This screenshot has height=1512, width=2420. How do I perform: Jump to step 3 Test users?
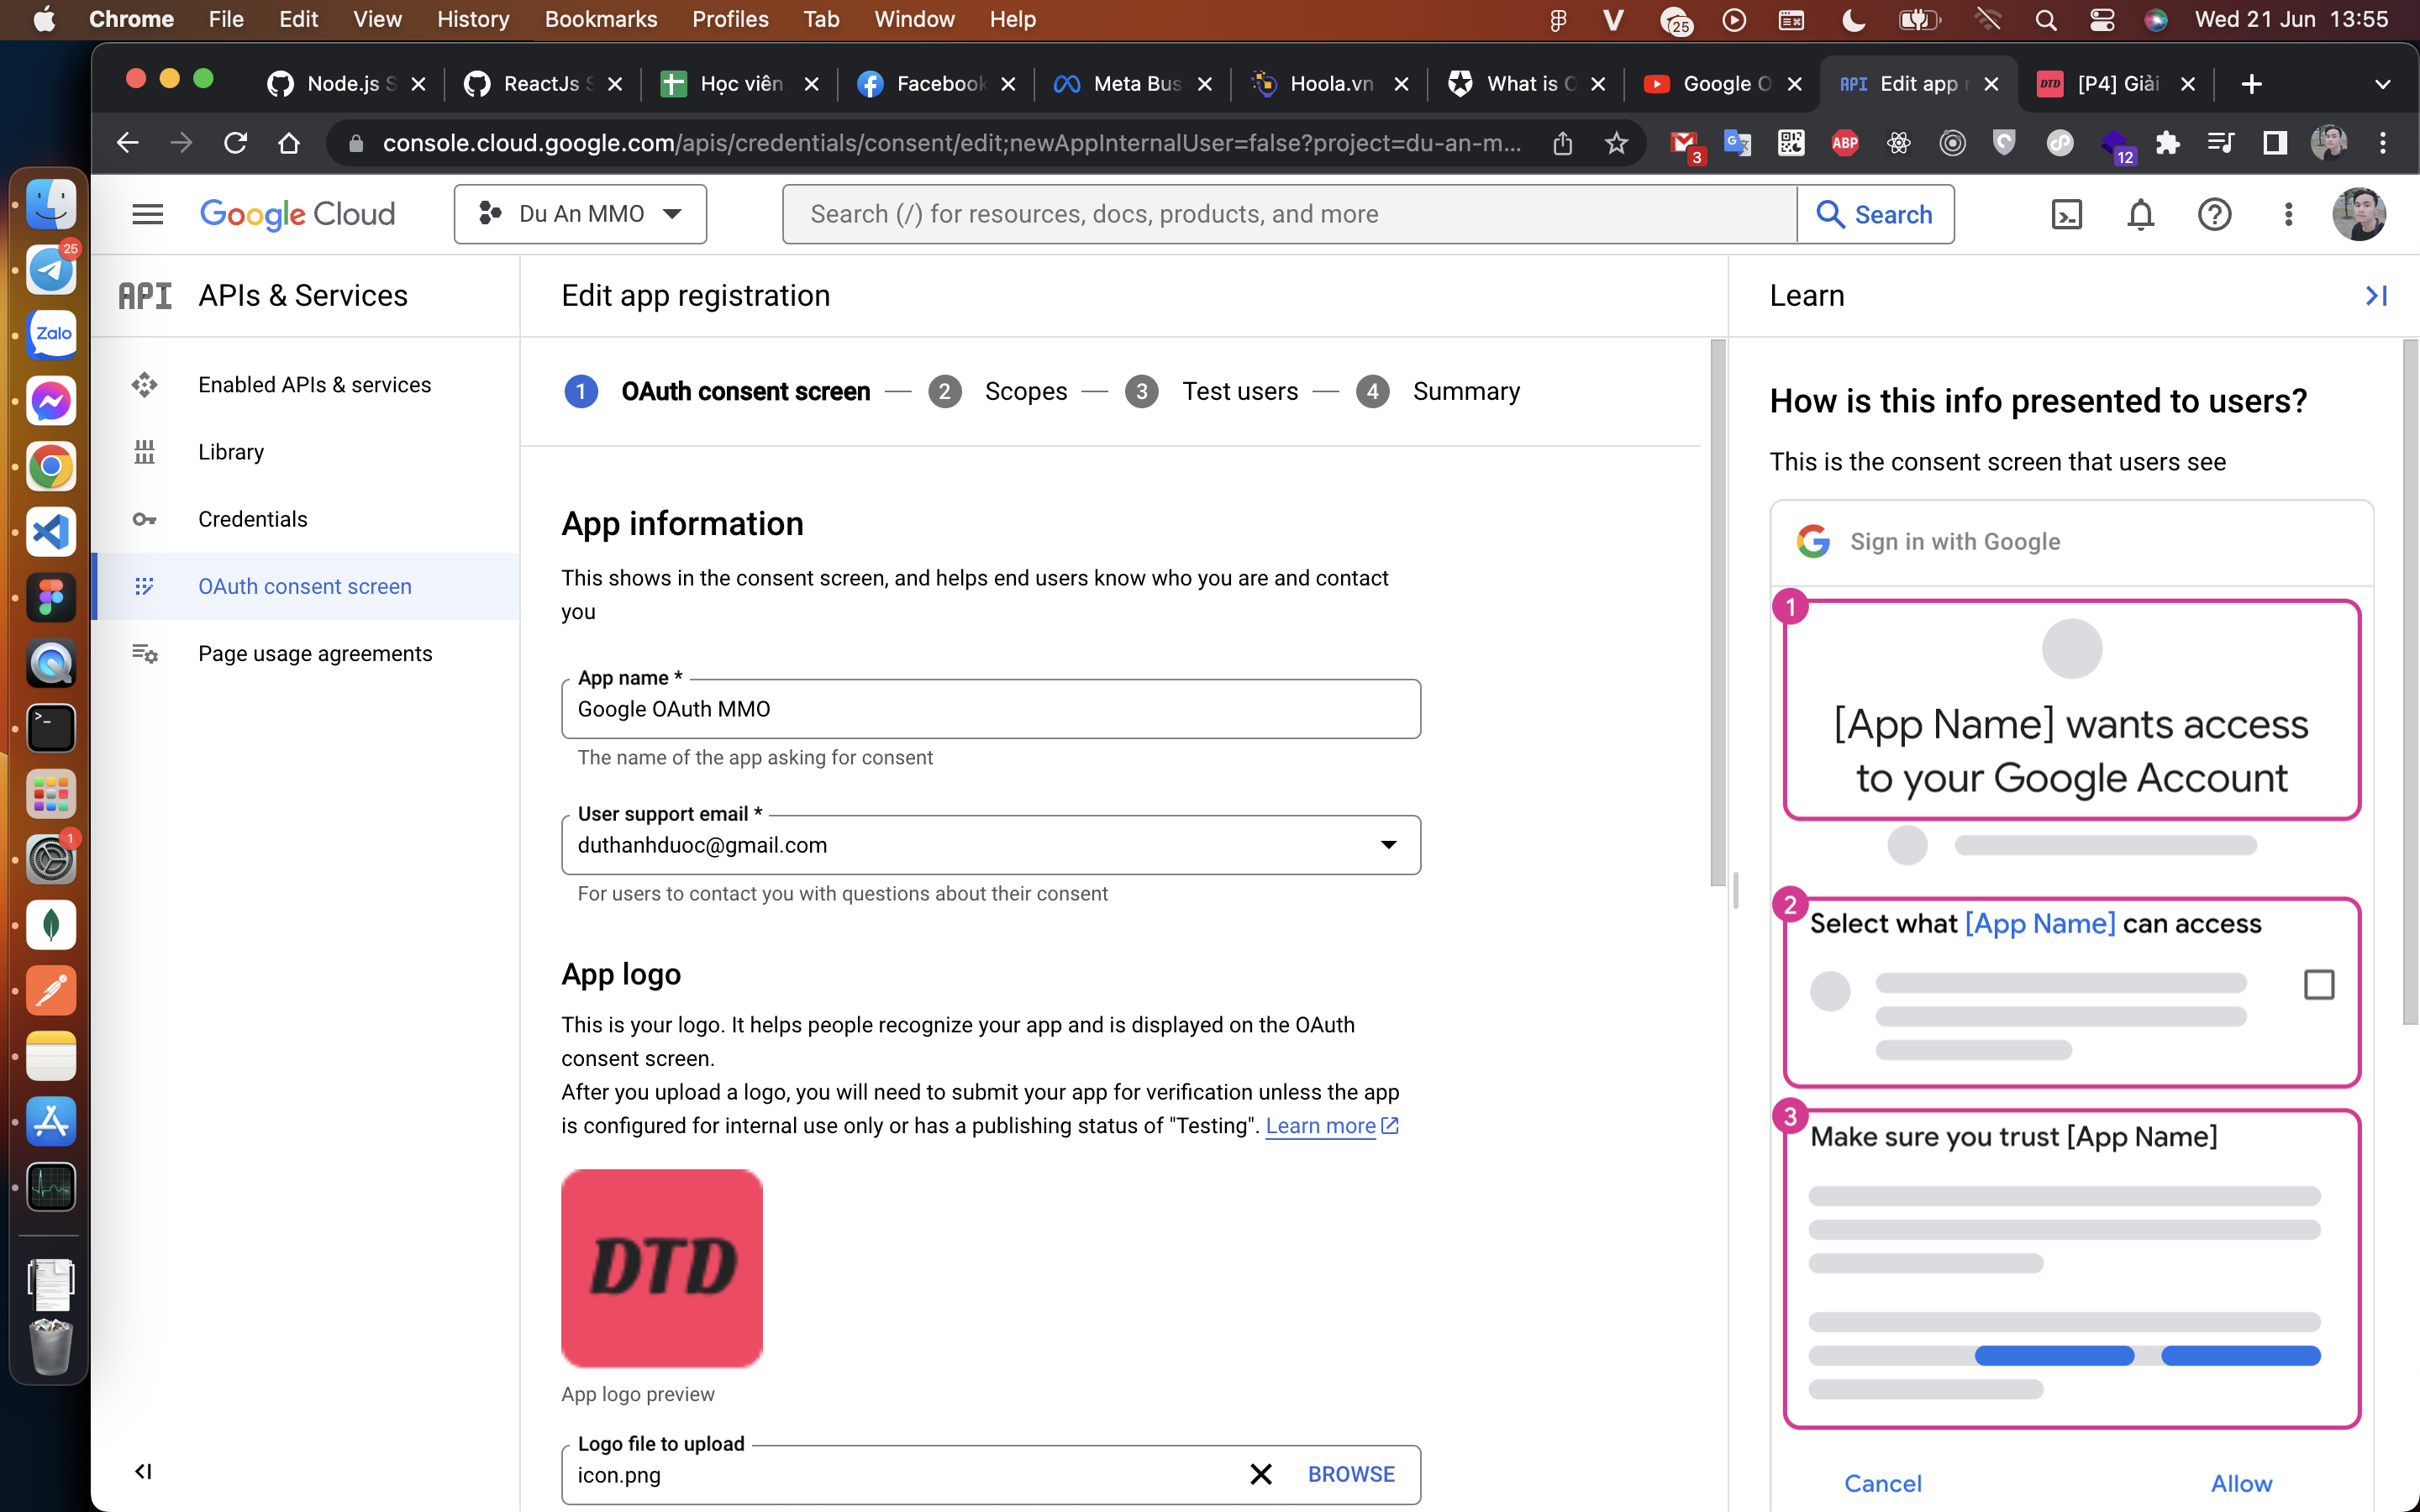[1211, 391]
